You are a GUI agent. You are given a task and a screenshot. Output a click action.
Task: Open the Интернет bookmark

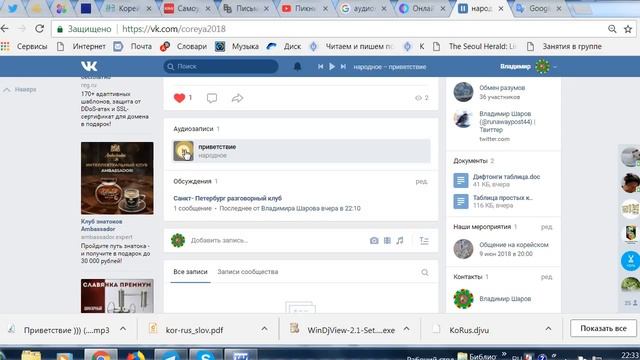click(x=81, y=47)
